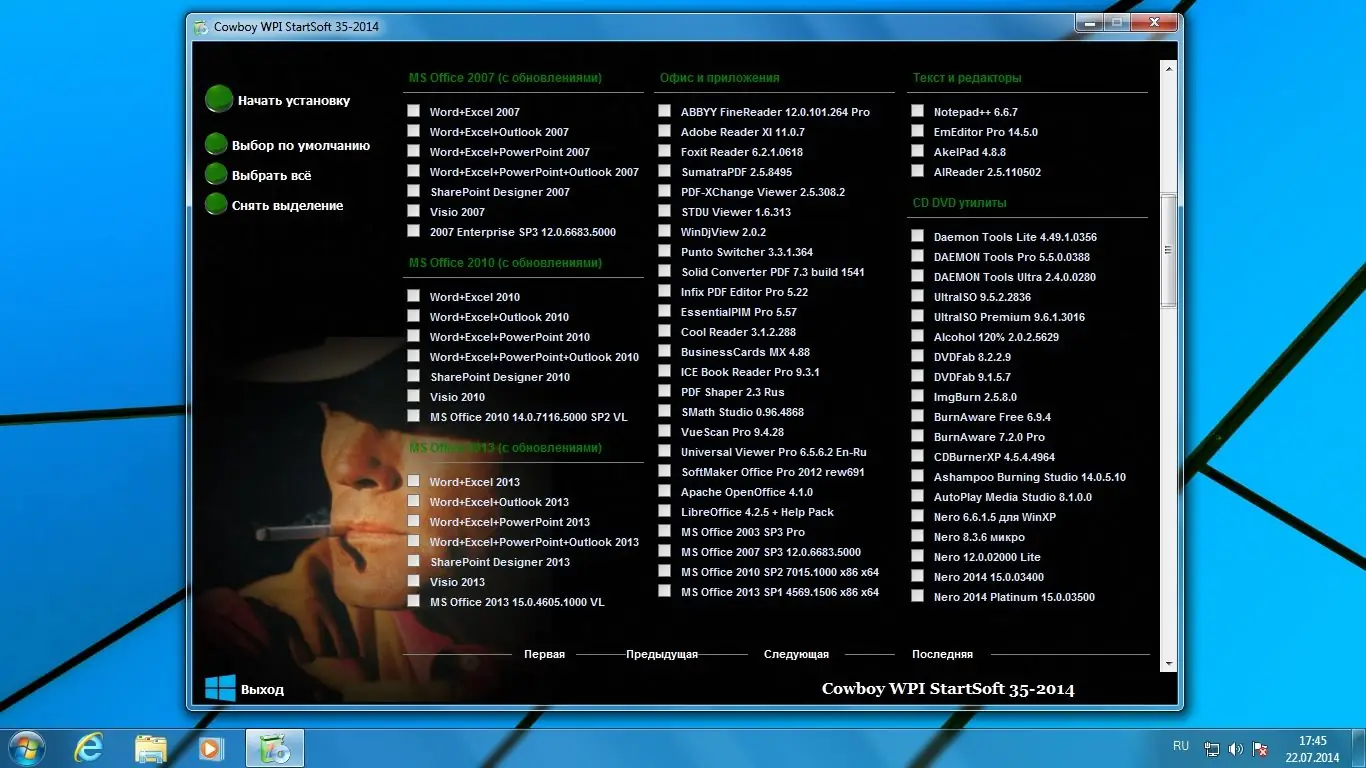
Task: Click the RU language indicator
Action: point(1181,746)
